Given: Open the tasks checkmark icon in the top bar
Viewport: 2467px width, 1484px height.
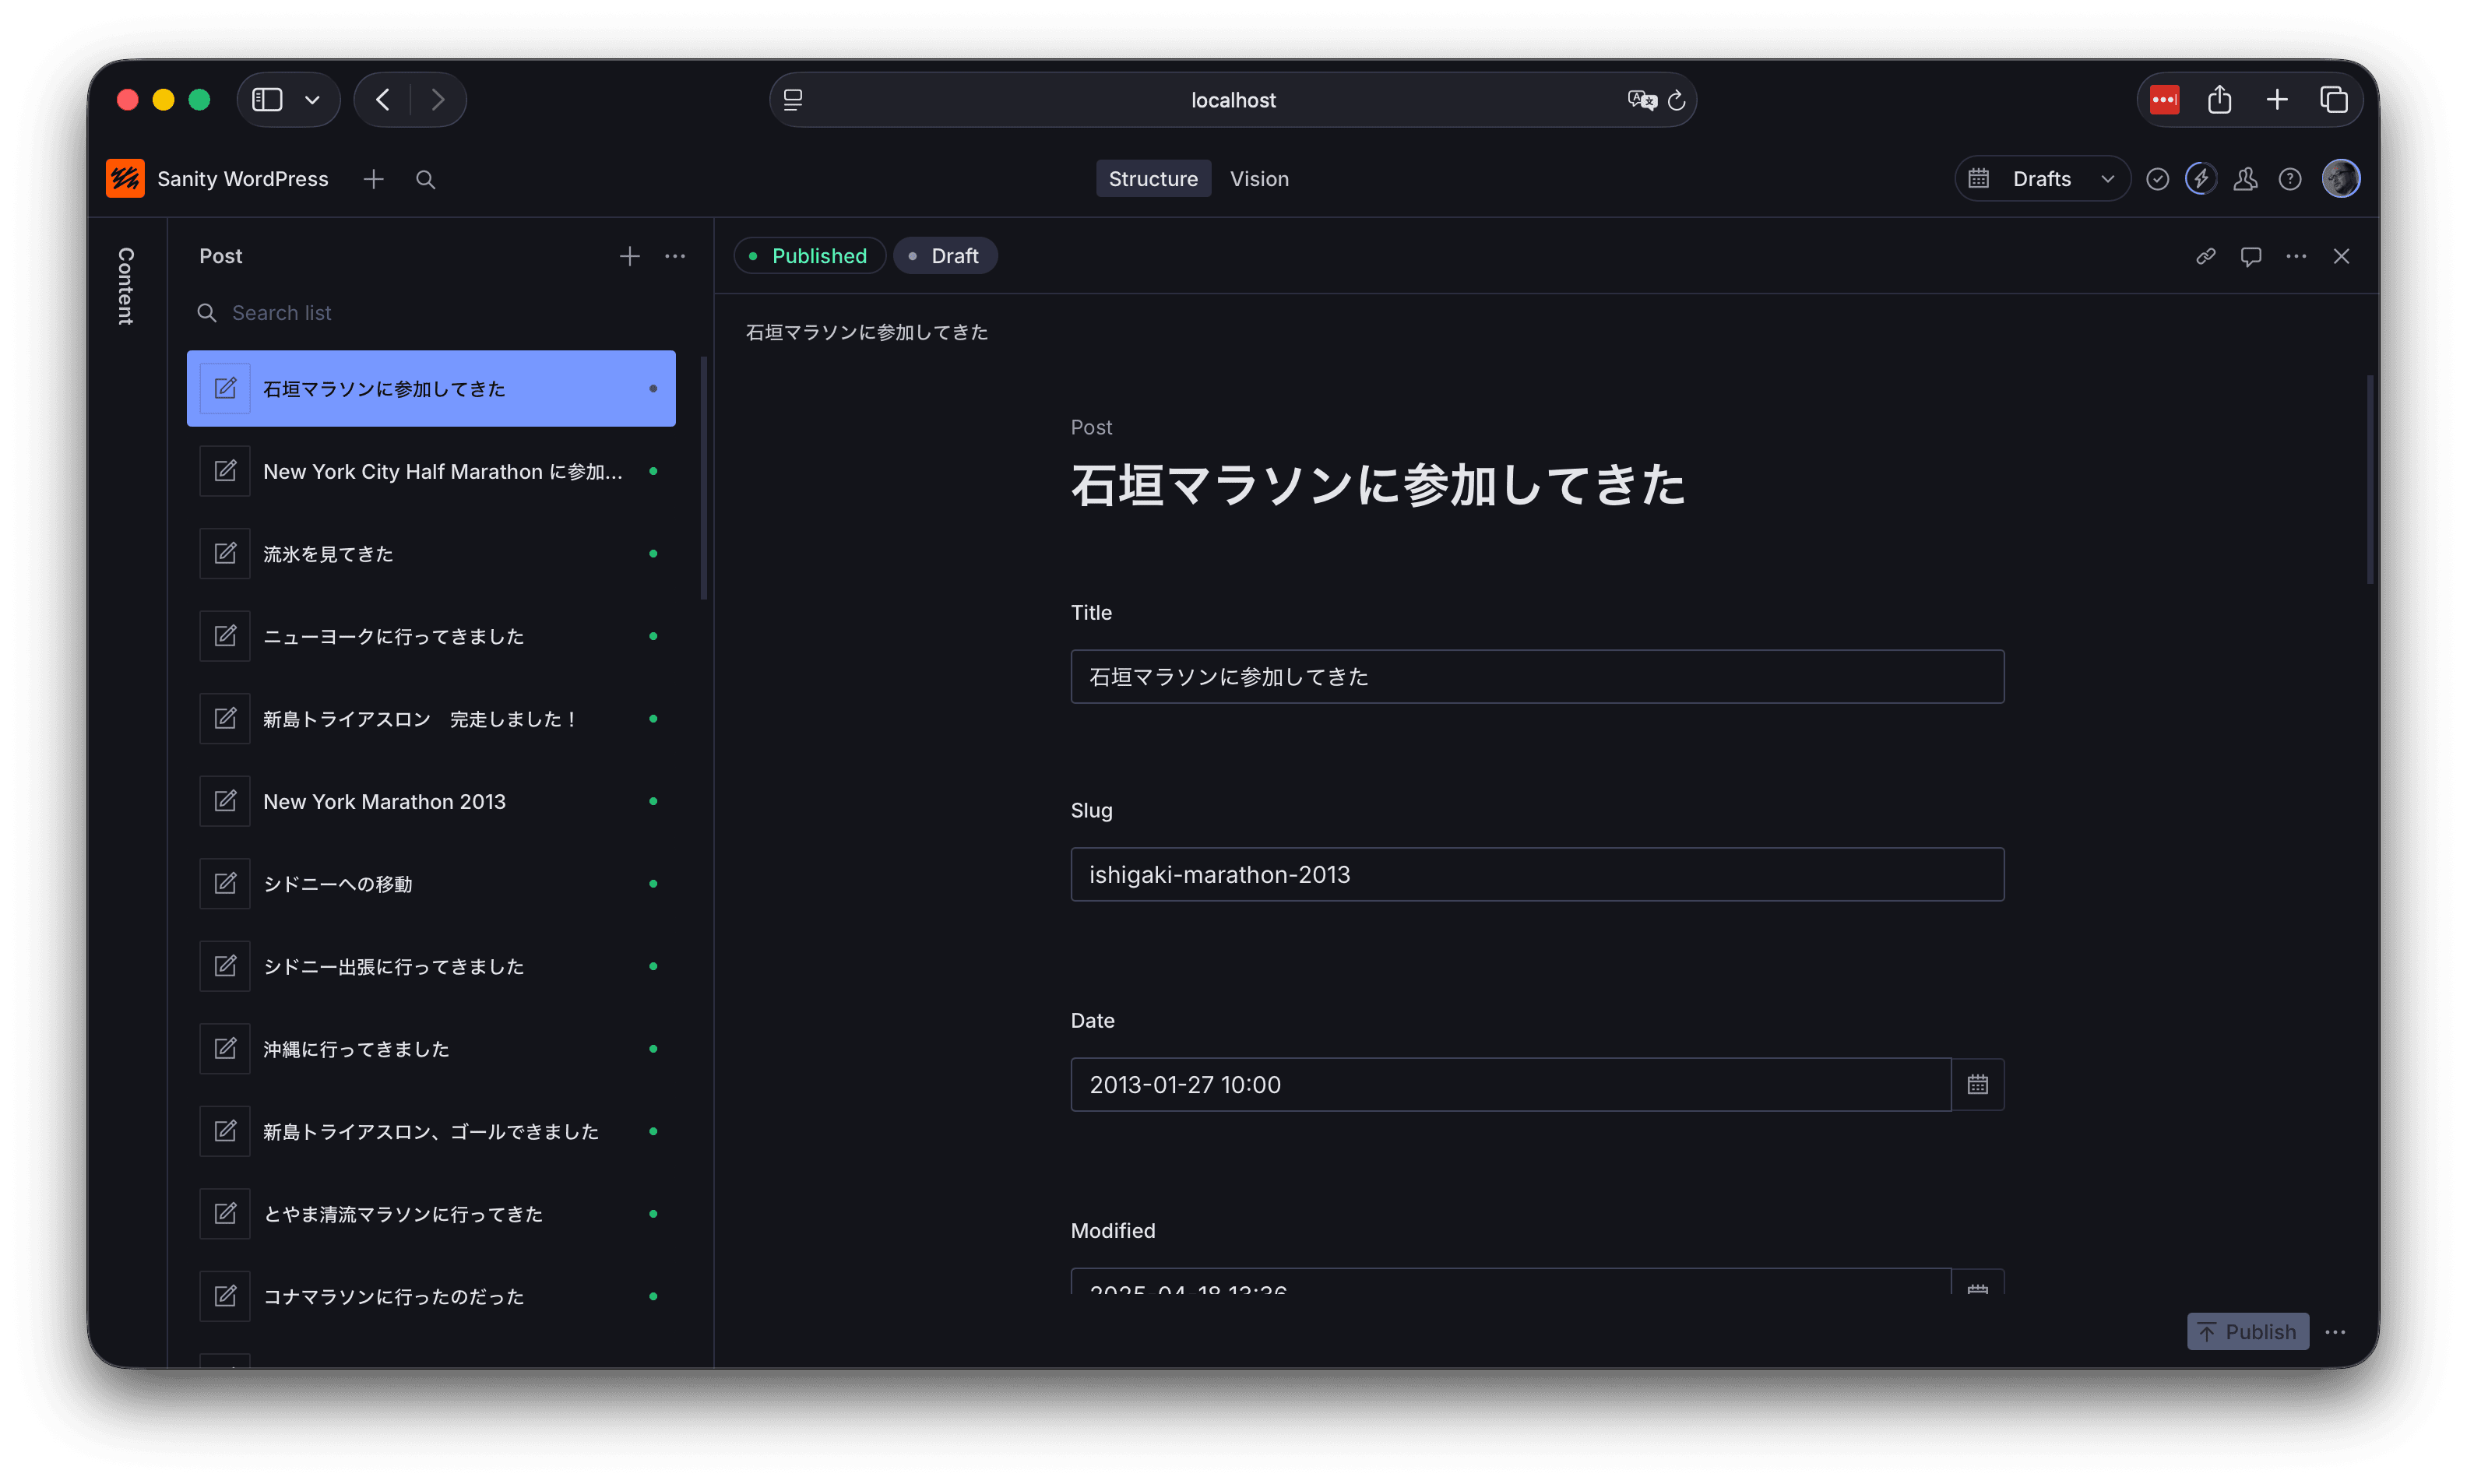Looking at the screenshot, I should click(2157, 179).
